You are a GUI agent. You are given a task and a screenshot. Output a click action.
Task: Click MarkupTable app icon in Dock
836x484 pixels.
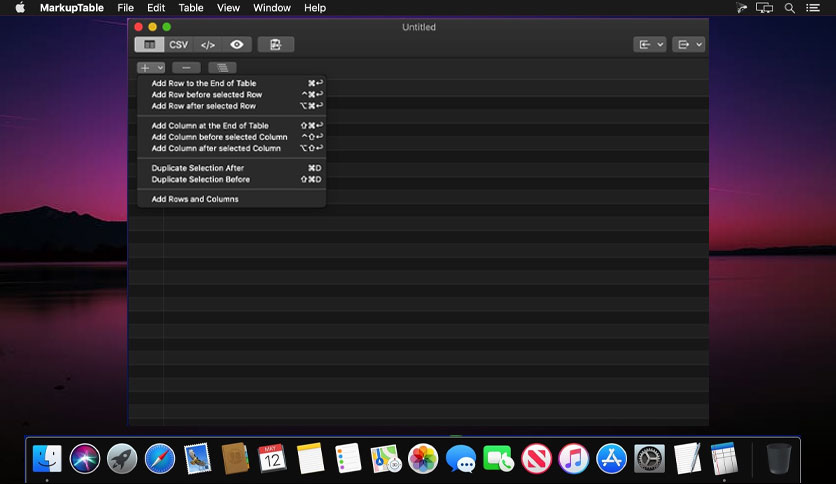point(724,458)
